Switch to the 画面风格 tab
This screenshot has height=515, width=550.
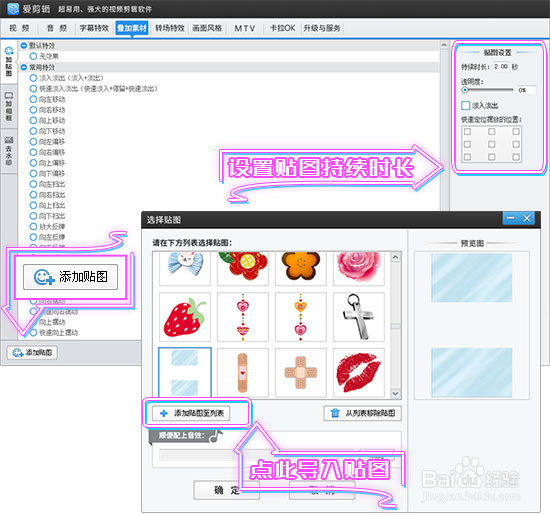(207, 28)
